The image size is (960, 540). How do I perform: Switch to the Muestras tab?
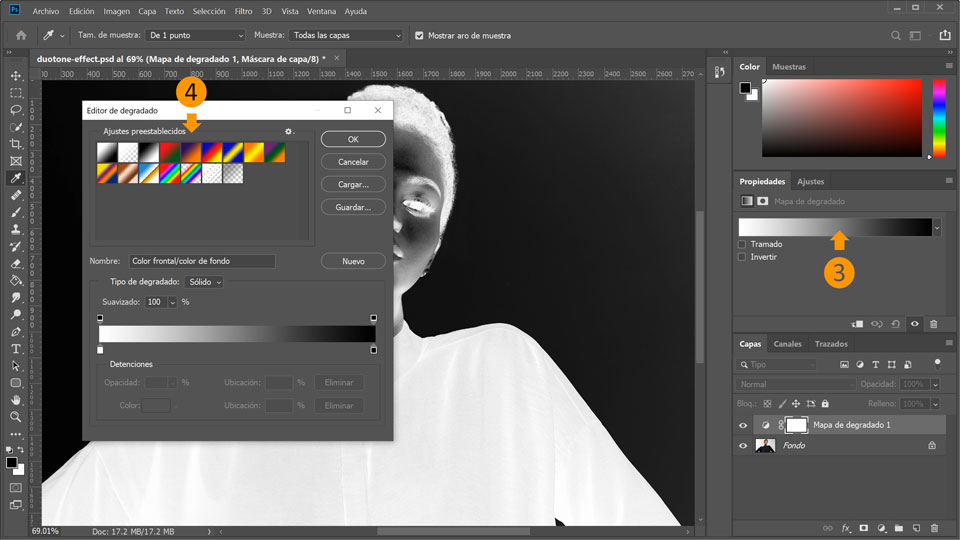pos(789,67)
